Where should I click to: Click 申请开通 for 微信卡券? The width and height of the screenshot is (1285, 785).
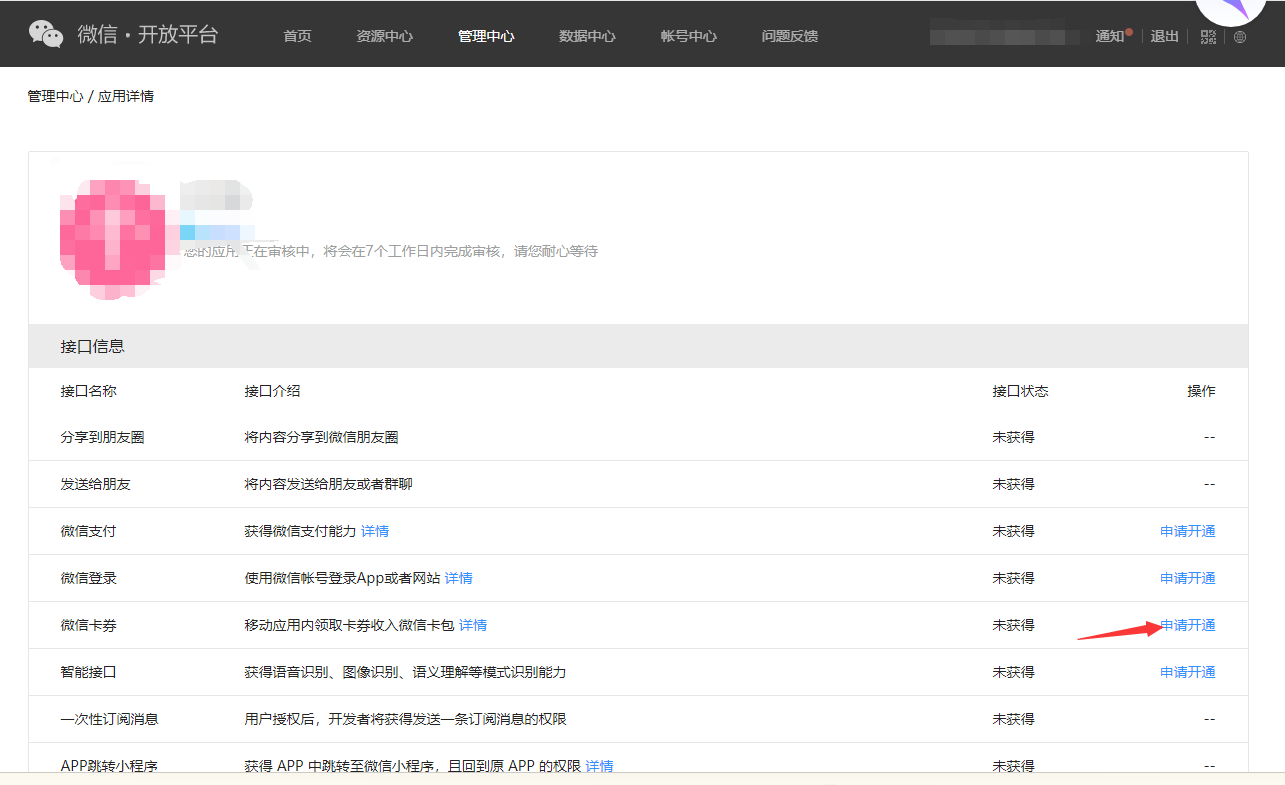(1188, 625)
